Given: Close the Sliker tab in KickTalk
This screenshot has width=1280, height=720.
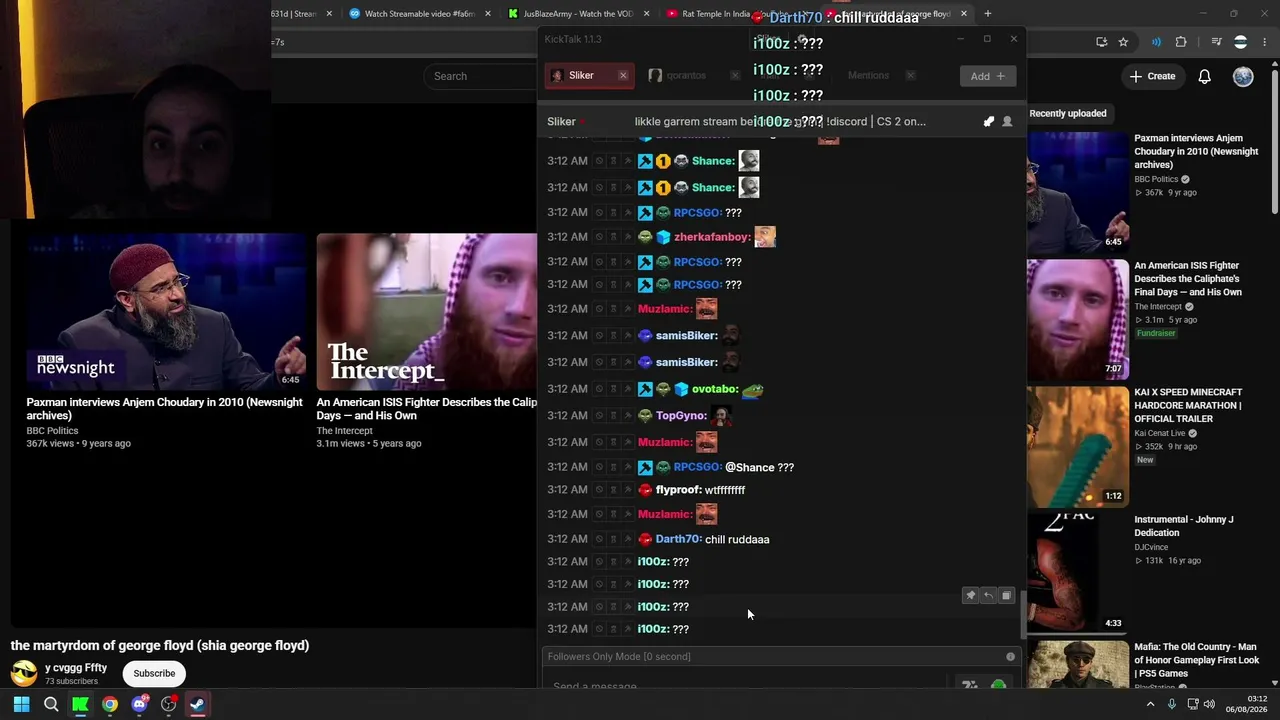Looking at the screenshot, I should pyautogui.click(x=623, y=76).
